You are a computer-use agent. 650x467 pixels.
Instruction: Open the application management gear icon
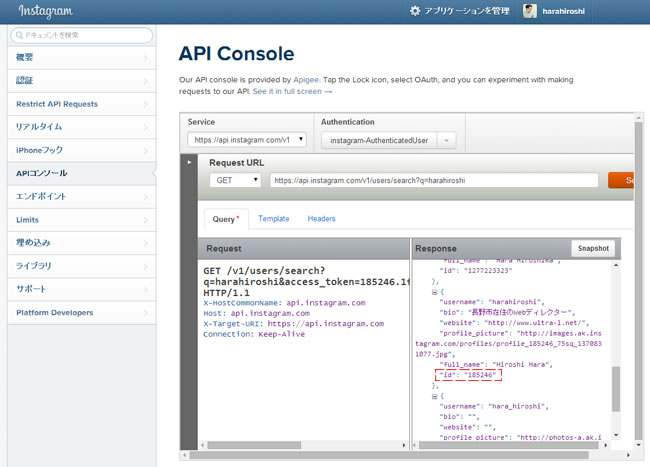tap(415, 11)
